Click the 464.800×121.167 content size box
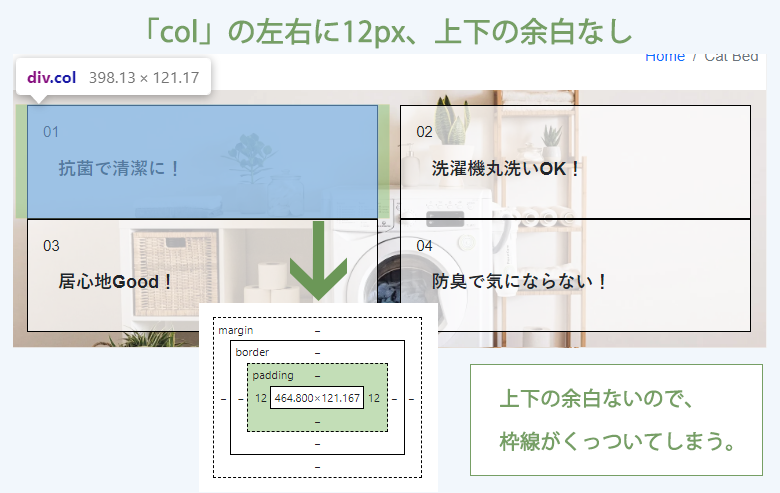Viewport: 780px width, 493px height. 317,398
